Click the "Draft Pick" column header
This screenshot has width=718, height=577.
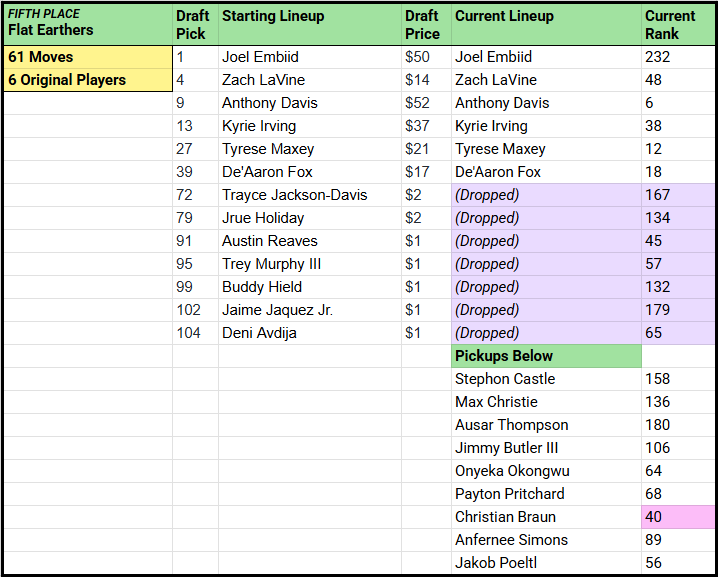click(194, 23)
